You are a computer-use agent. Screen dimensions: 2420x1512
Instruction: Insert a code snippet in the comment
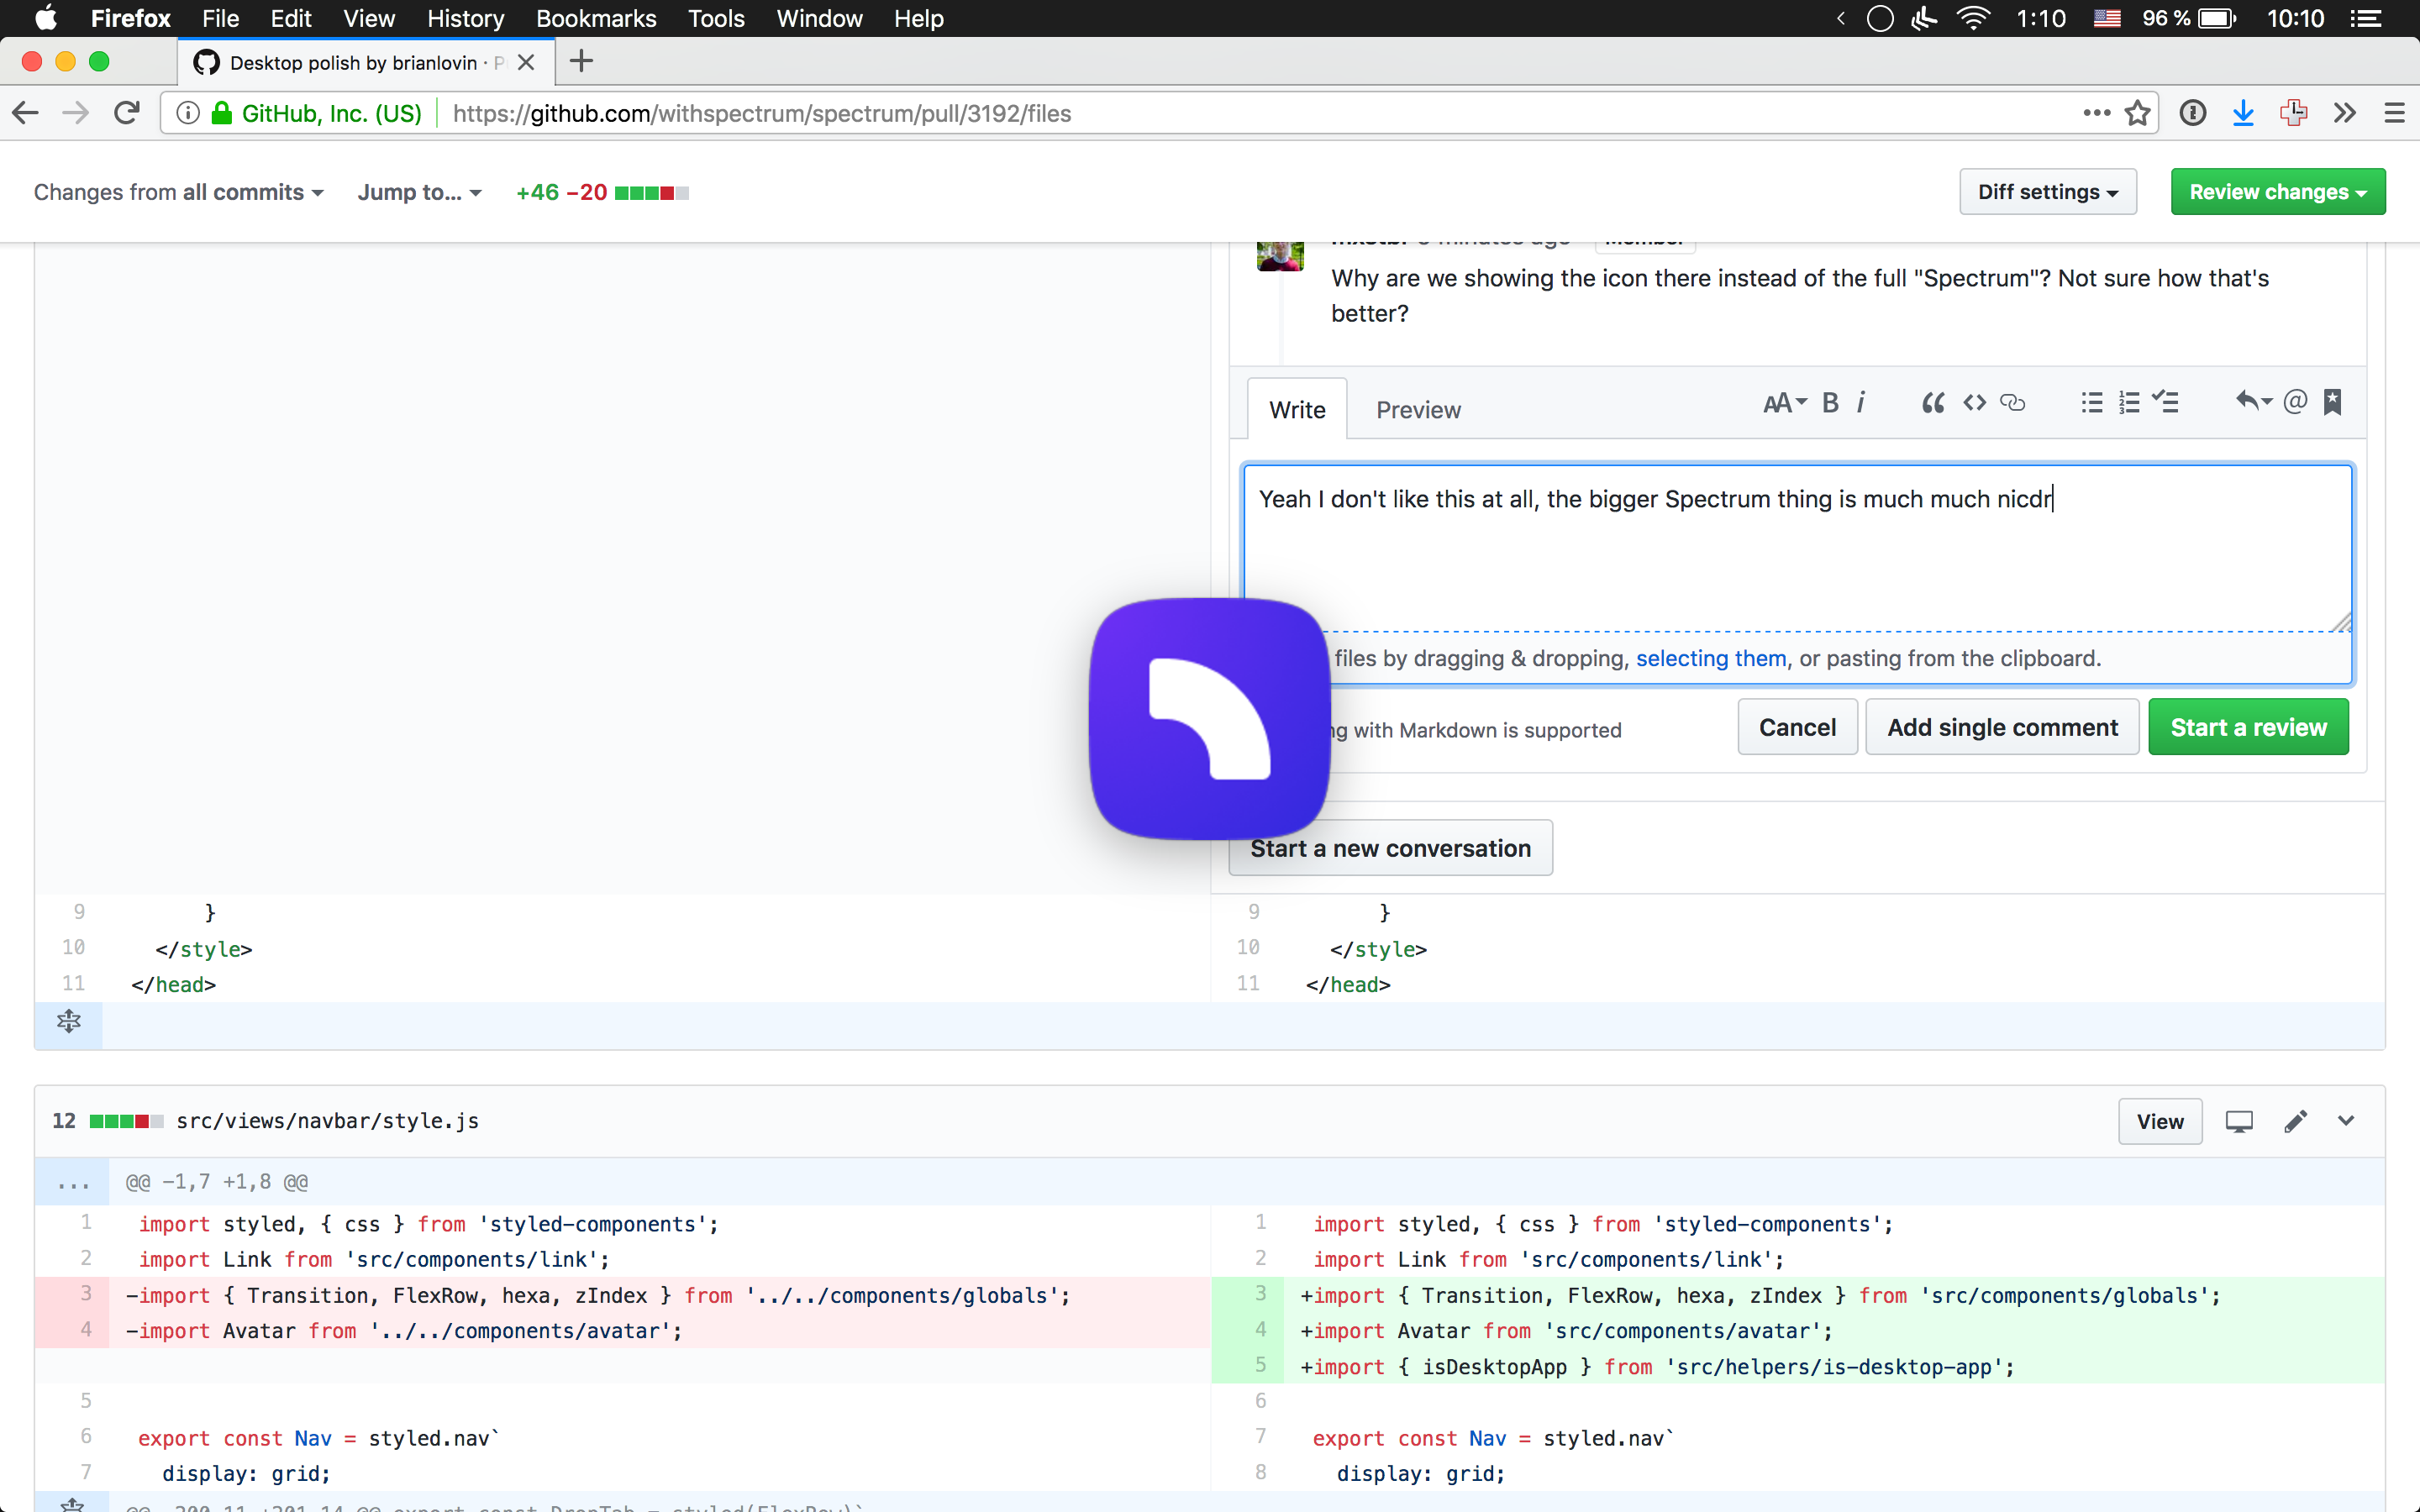pyautogui.click(x=1974, y=402)
